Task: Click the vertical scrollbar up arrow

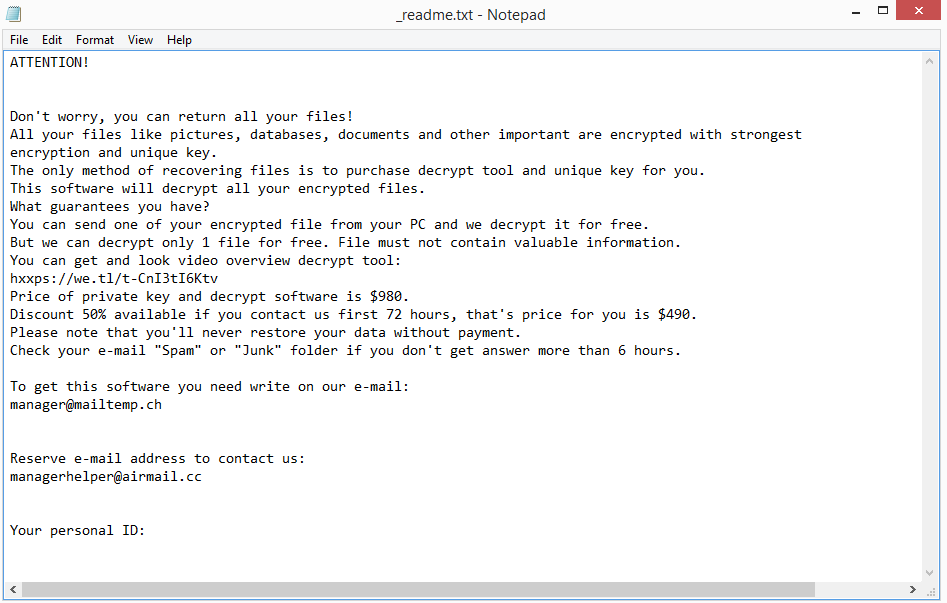Action: point(929,61)
